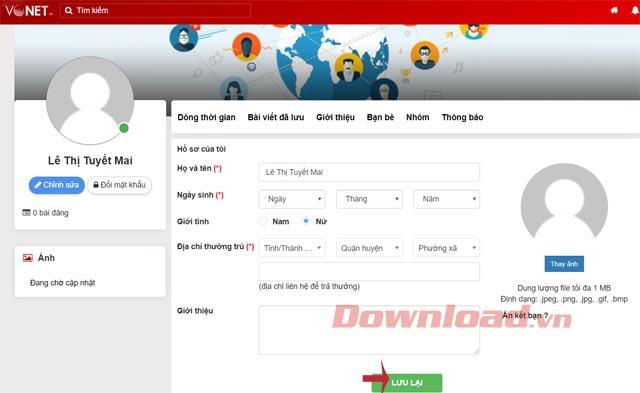Screen dimensions: 640x393
Task: Open notifications bell icon
Action: (x=635, y=10)
